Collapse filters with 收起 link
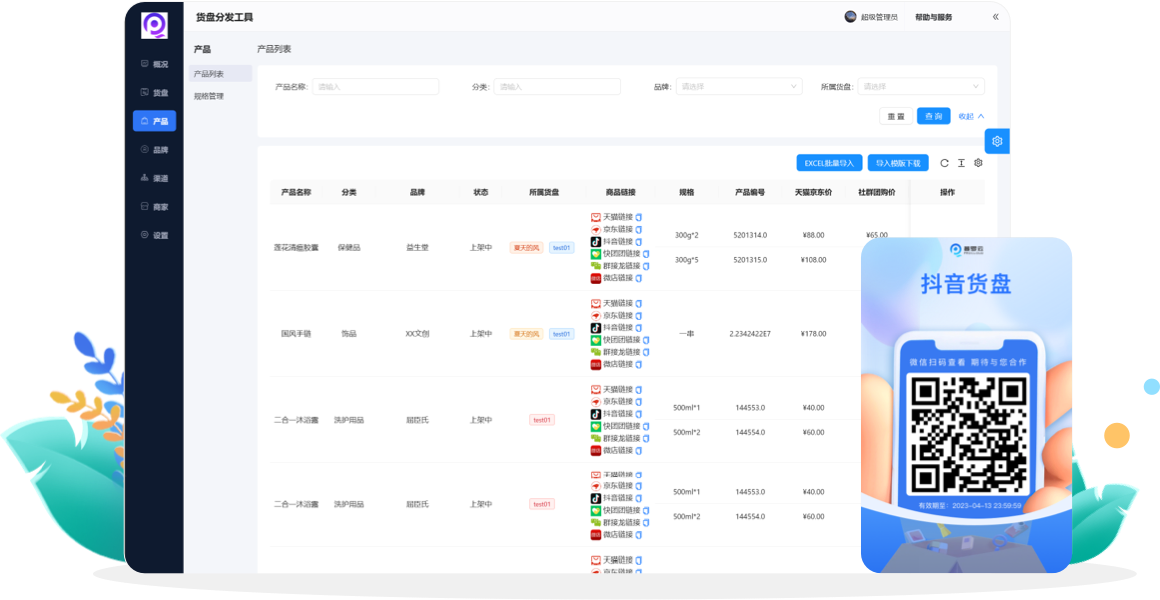1160x600 pixels. (971, 116)
